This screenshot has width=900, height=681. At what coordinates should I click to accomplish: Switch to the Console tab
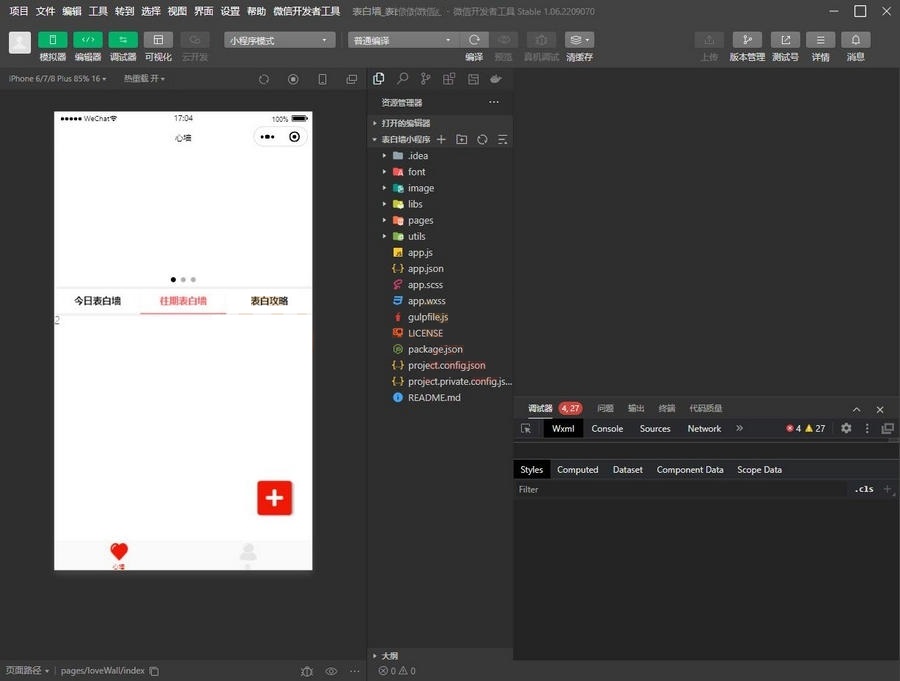pyautogui.click(x=607, y=428)
